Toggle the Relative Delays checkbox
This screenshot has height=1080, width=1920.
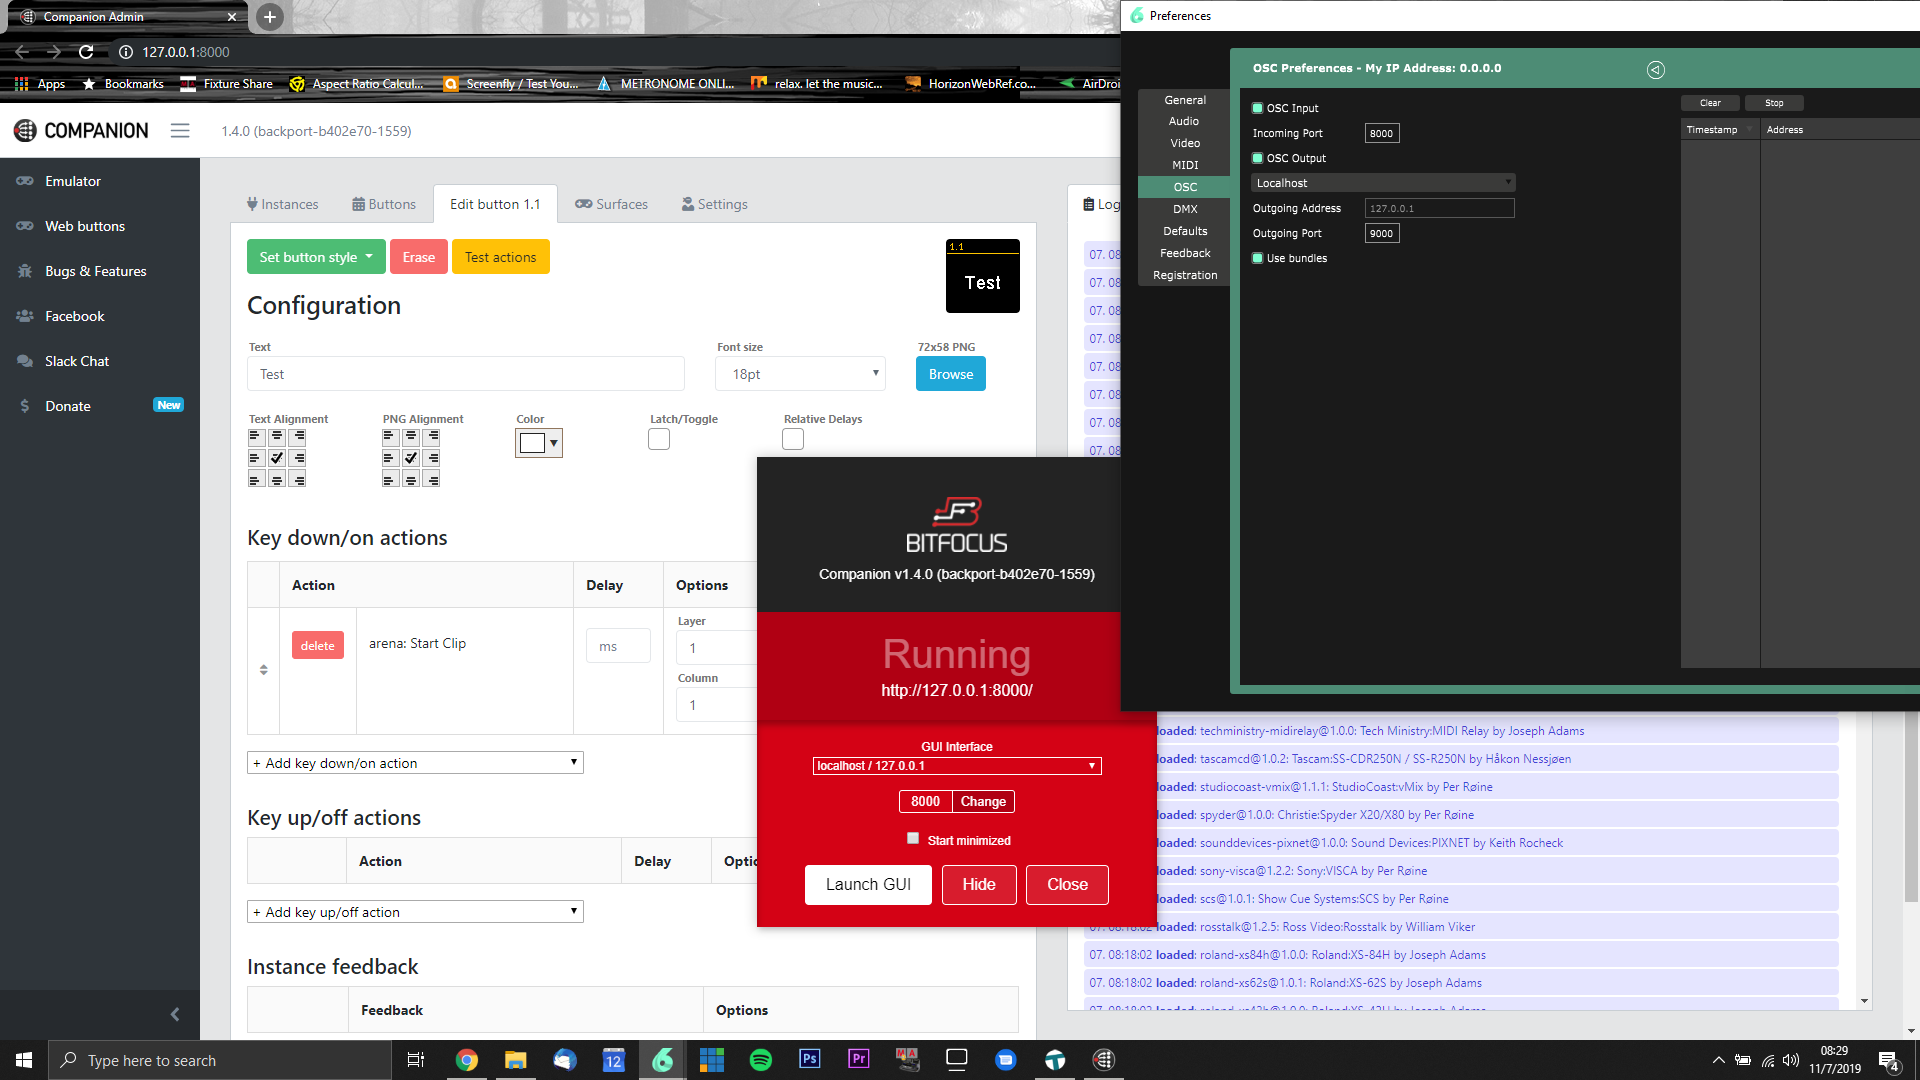pos(793,439)
